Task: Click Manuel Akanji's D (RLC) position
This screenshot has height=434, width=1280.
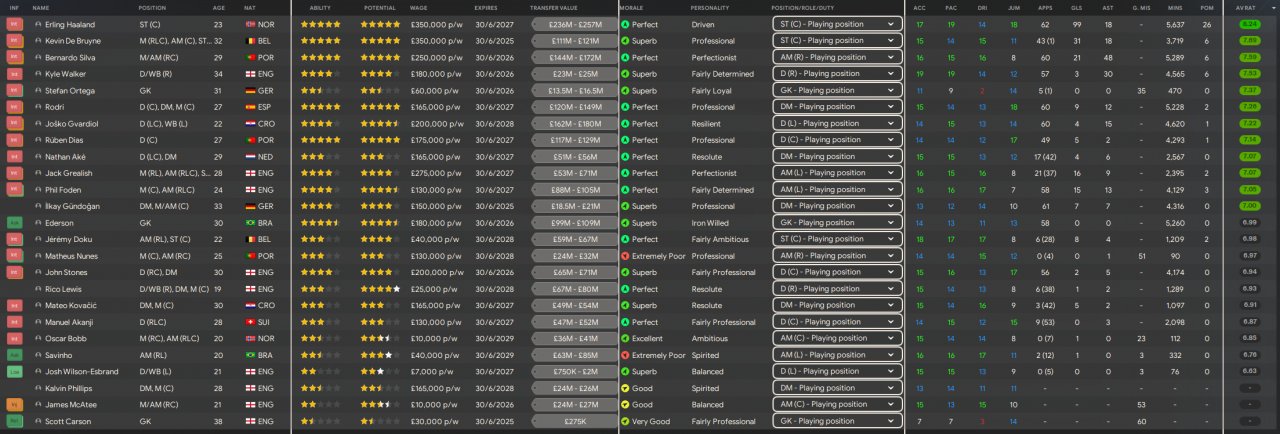Action: [155, 322]
